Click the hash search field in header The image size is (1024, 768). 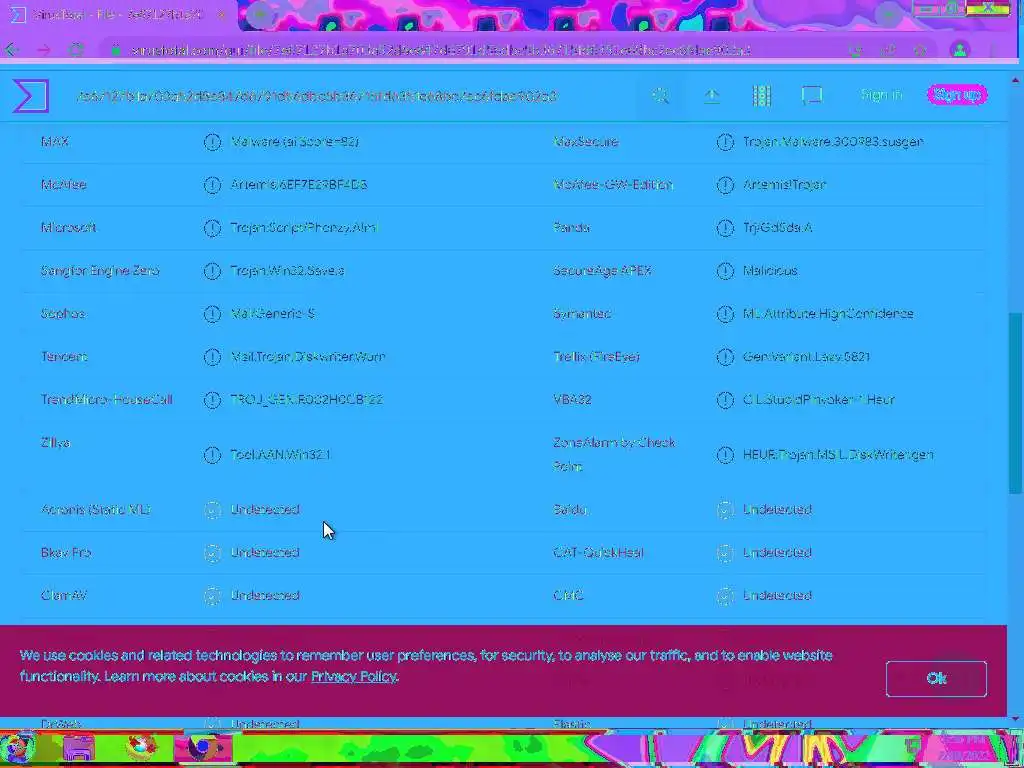(317, 96)
